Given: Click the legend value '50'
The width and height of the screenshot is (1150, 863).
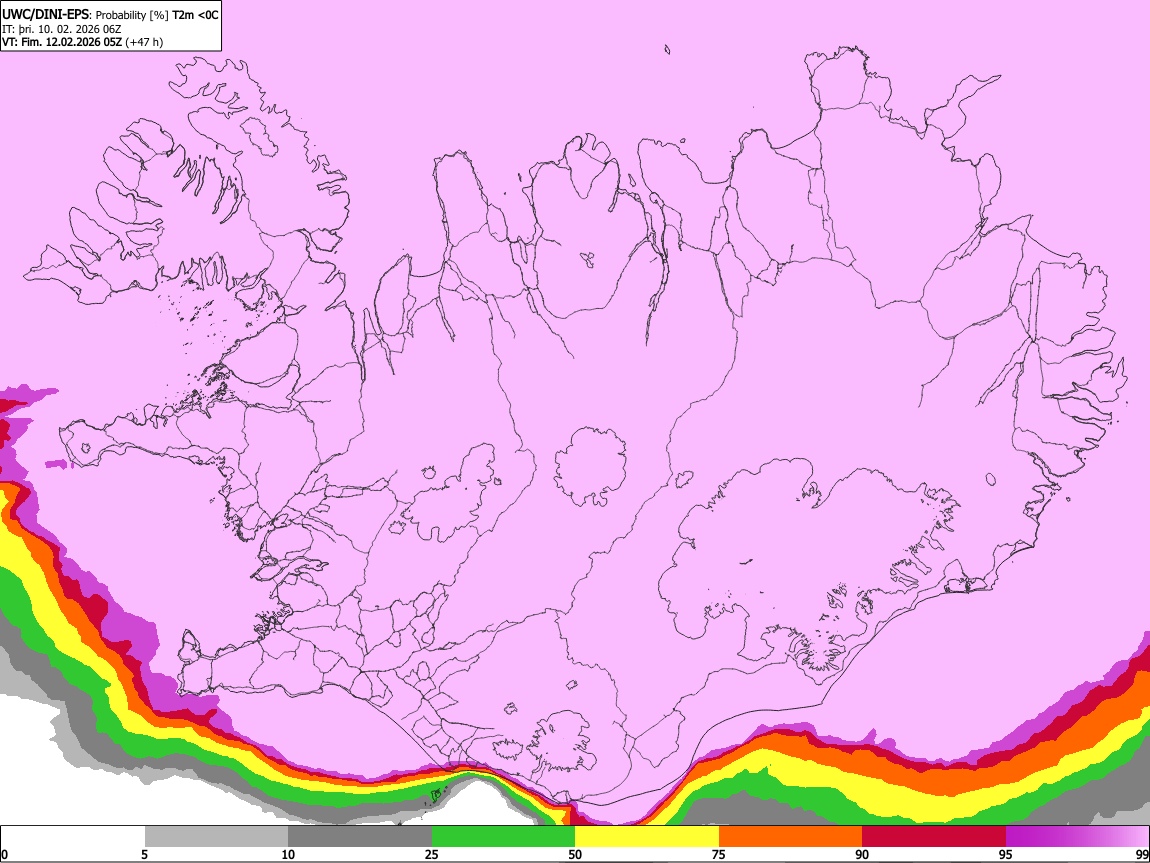Looking at the screenshot, I should point(575,854).
